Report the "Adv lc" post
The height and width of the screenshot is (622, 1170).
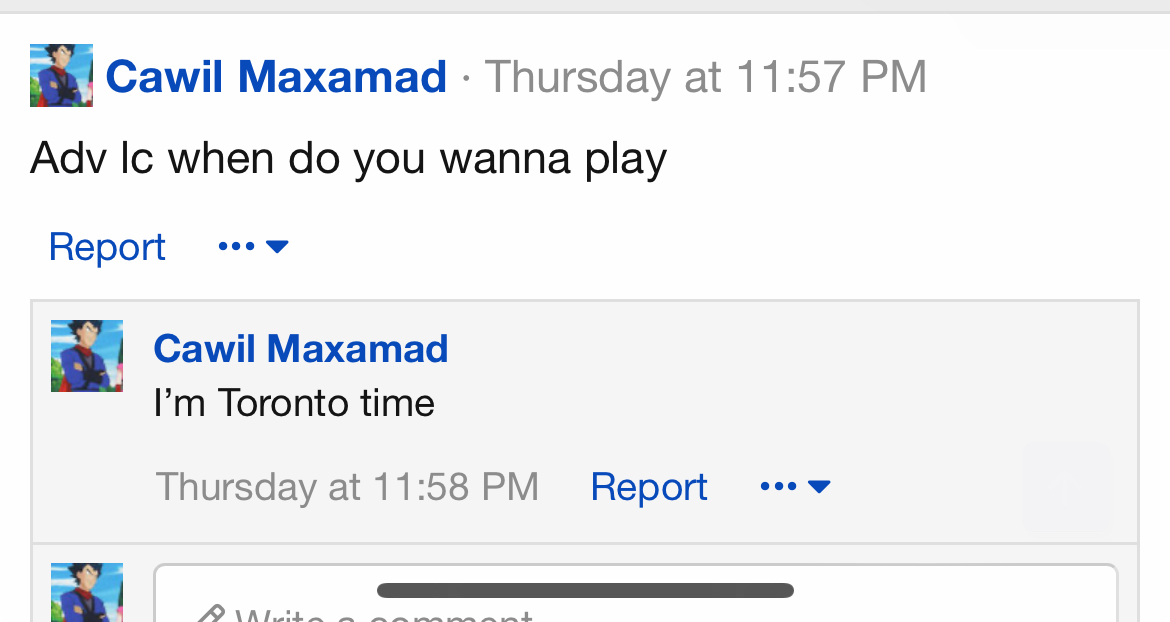coord(107,246)
